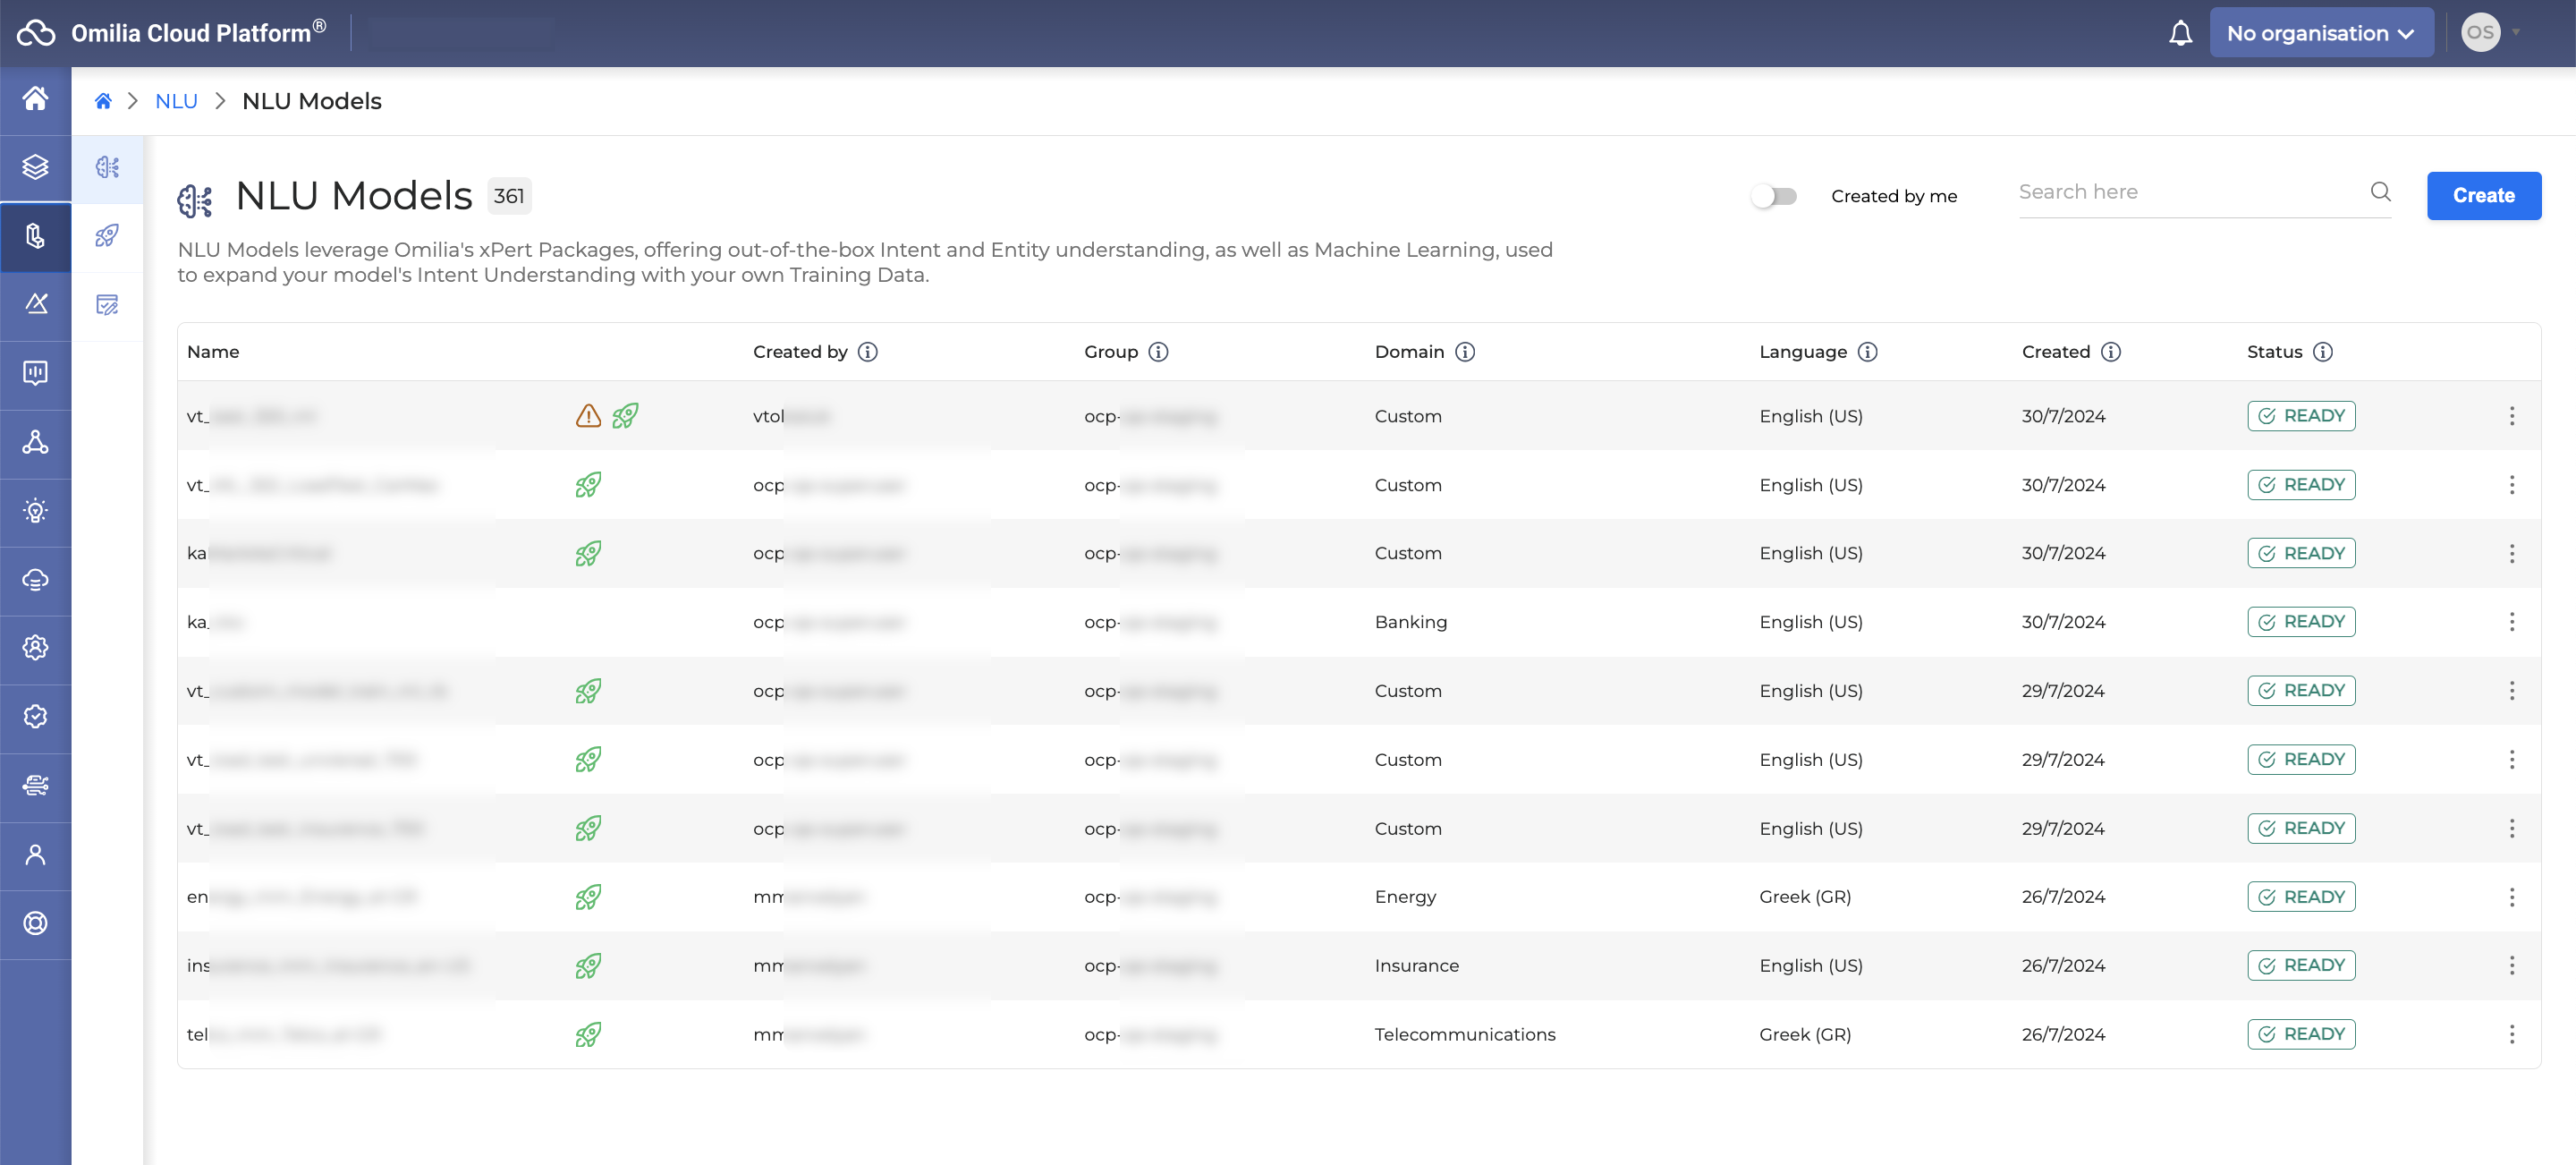Click the NLU breadcrumb link
The height and width of the screenshot is (1165, 2576).
point(174,100)
